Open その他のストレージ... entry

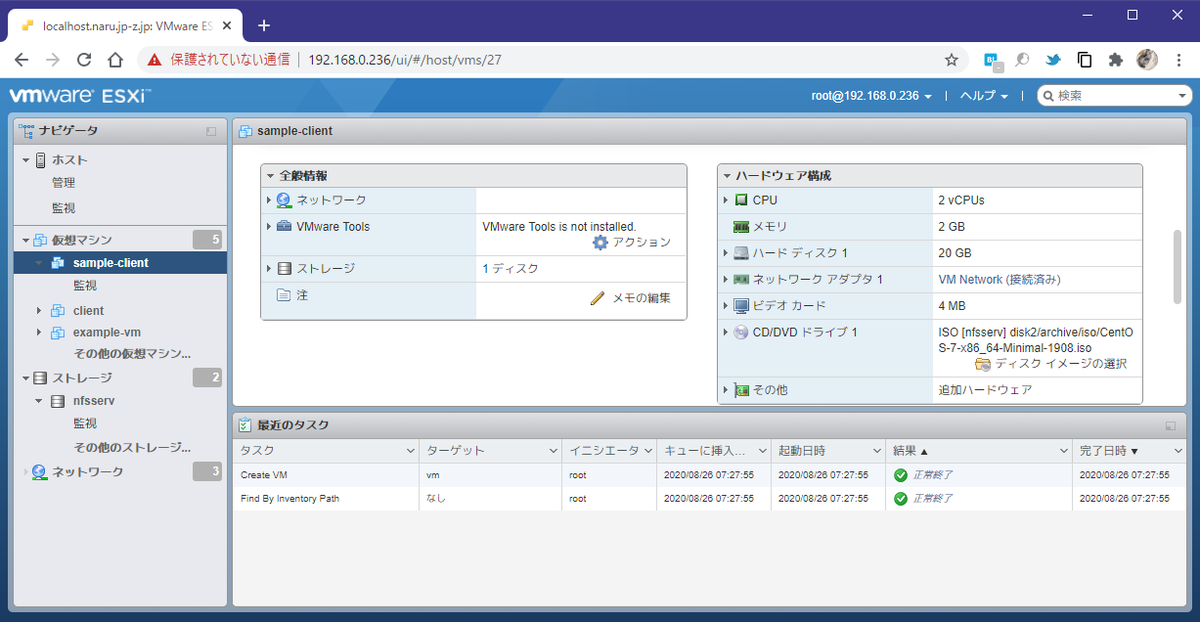pos(132,447)
